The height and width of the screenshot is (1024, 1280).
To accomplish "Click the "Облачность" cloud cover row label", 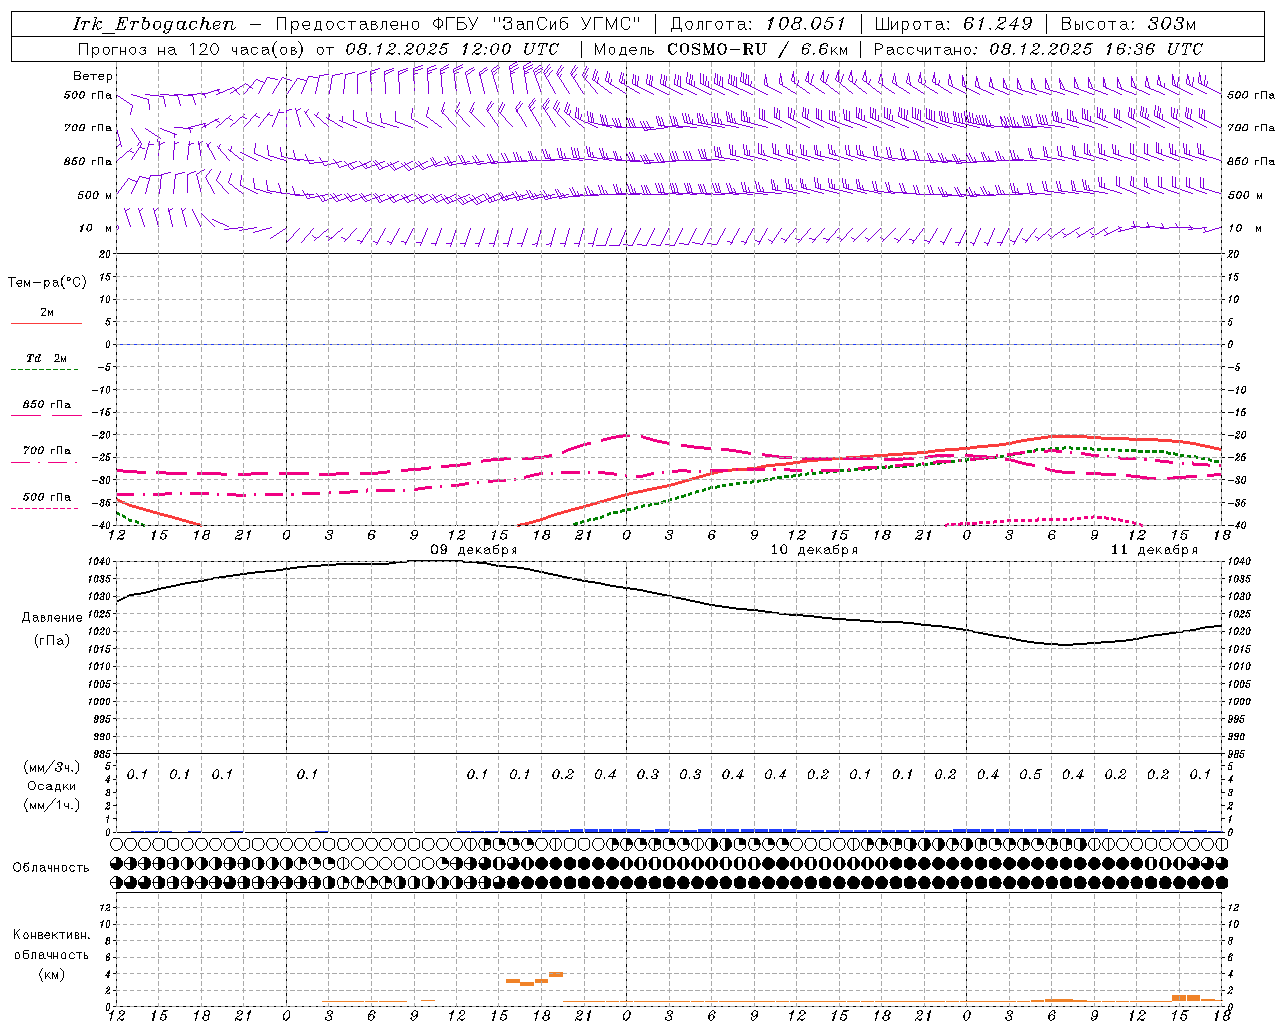I will [x=51, y=868].
